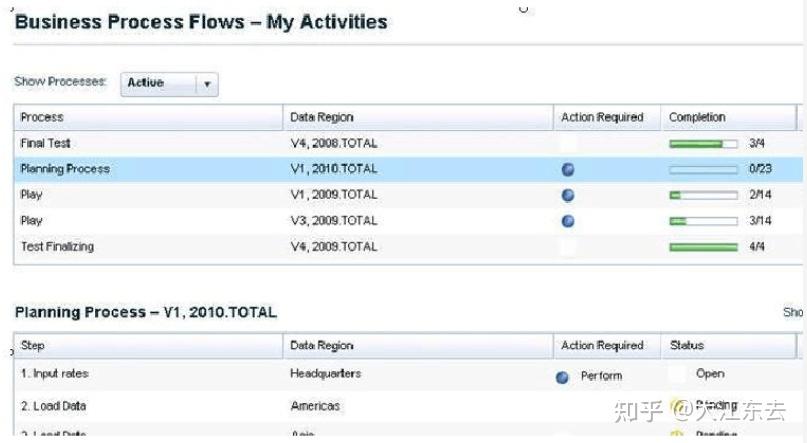Screen dimensions: 807x443
Task: Click the Status column header in steps table
Action: (687, 346)
